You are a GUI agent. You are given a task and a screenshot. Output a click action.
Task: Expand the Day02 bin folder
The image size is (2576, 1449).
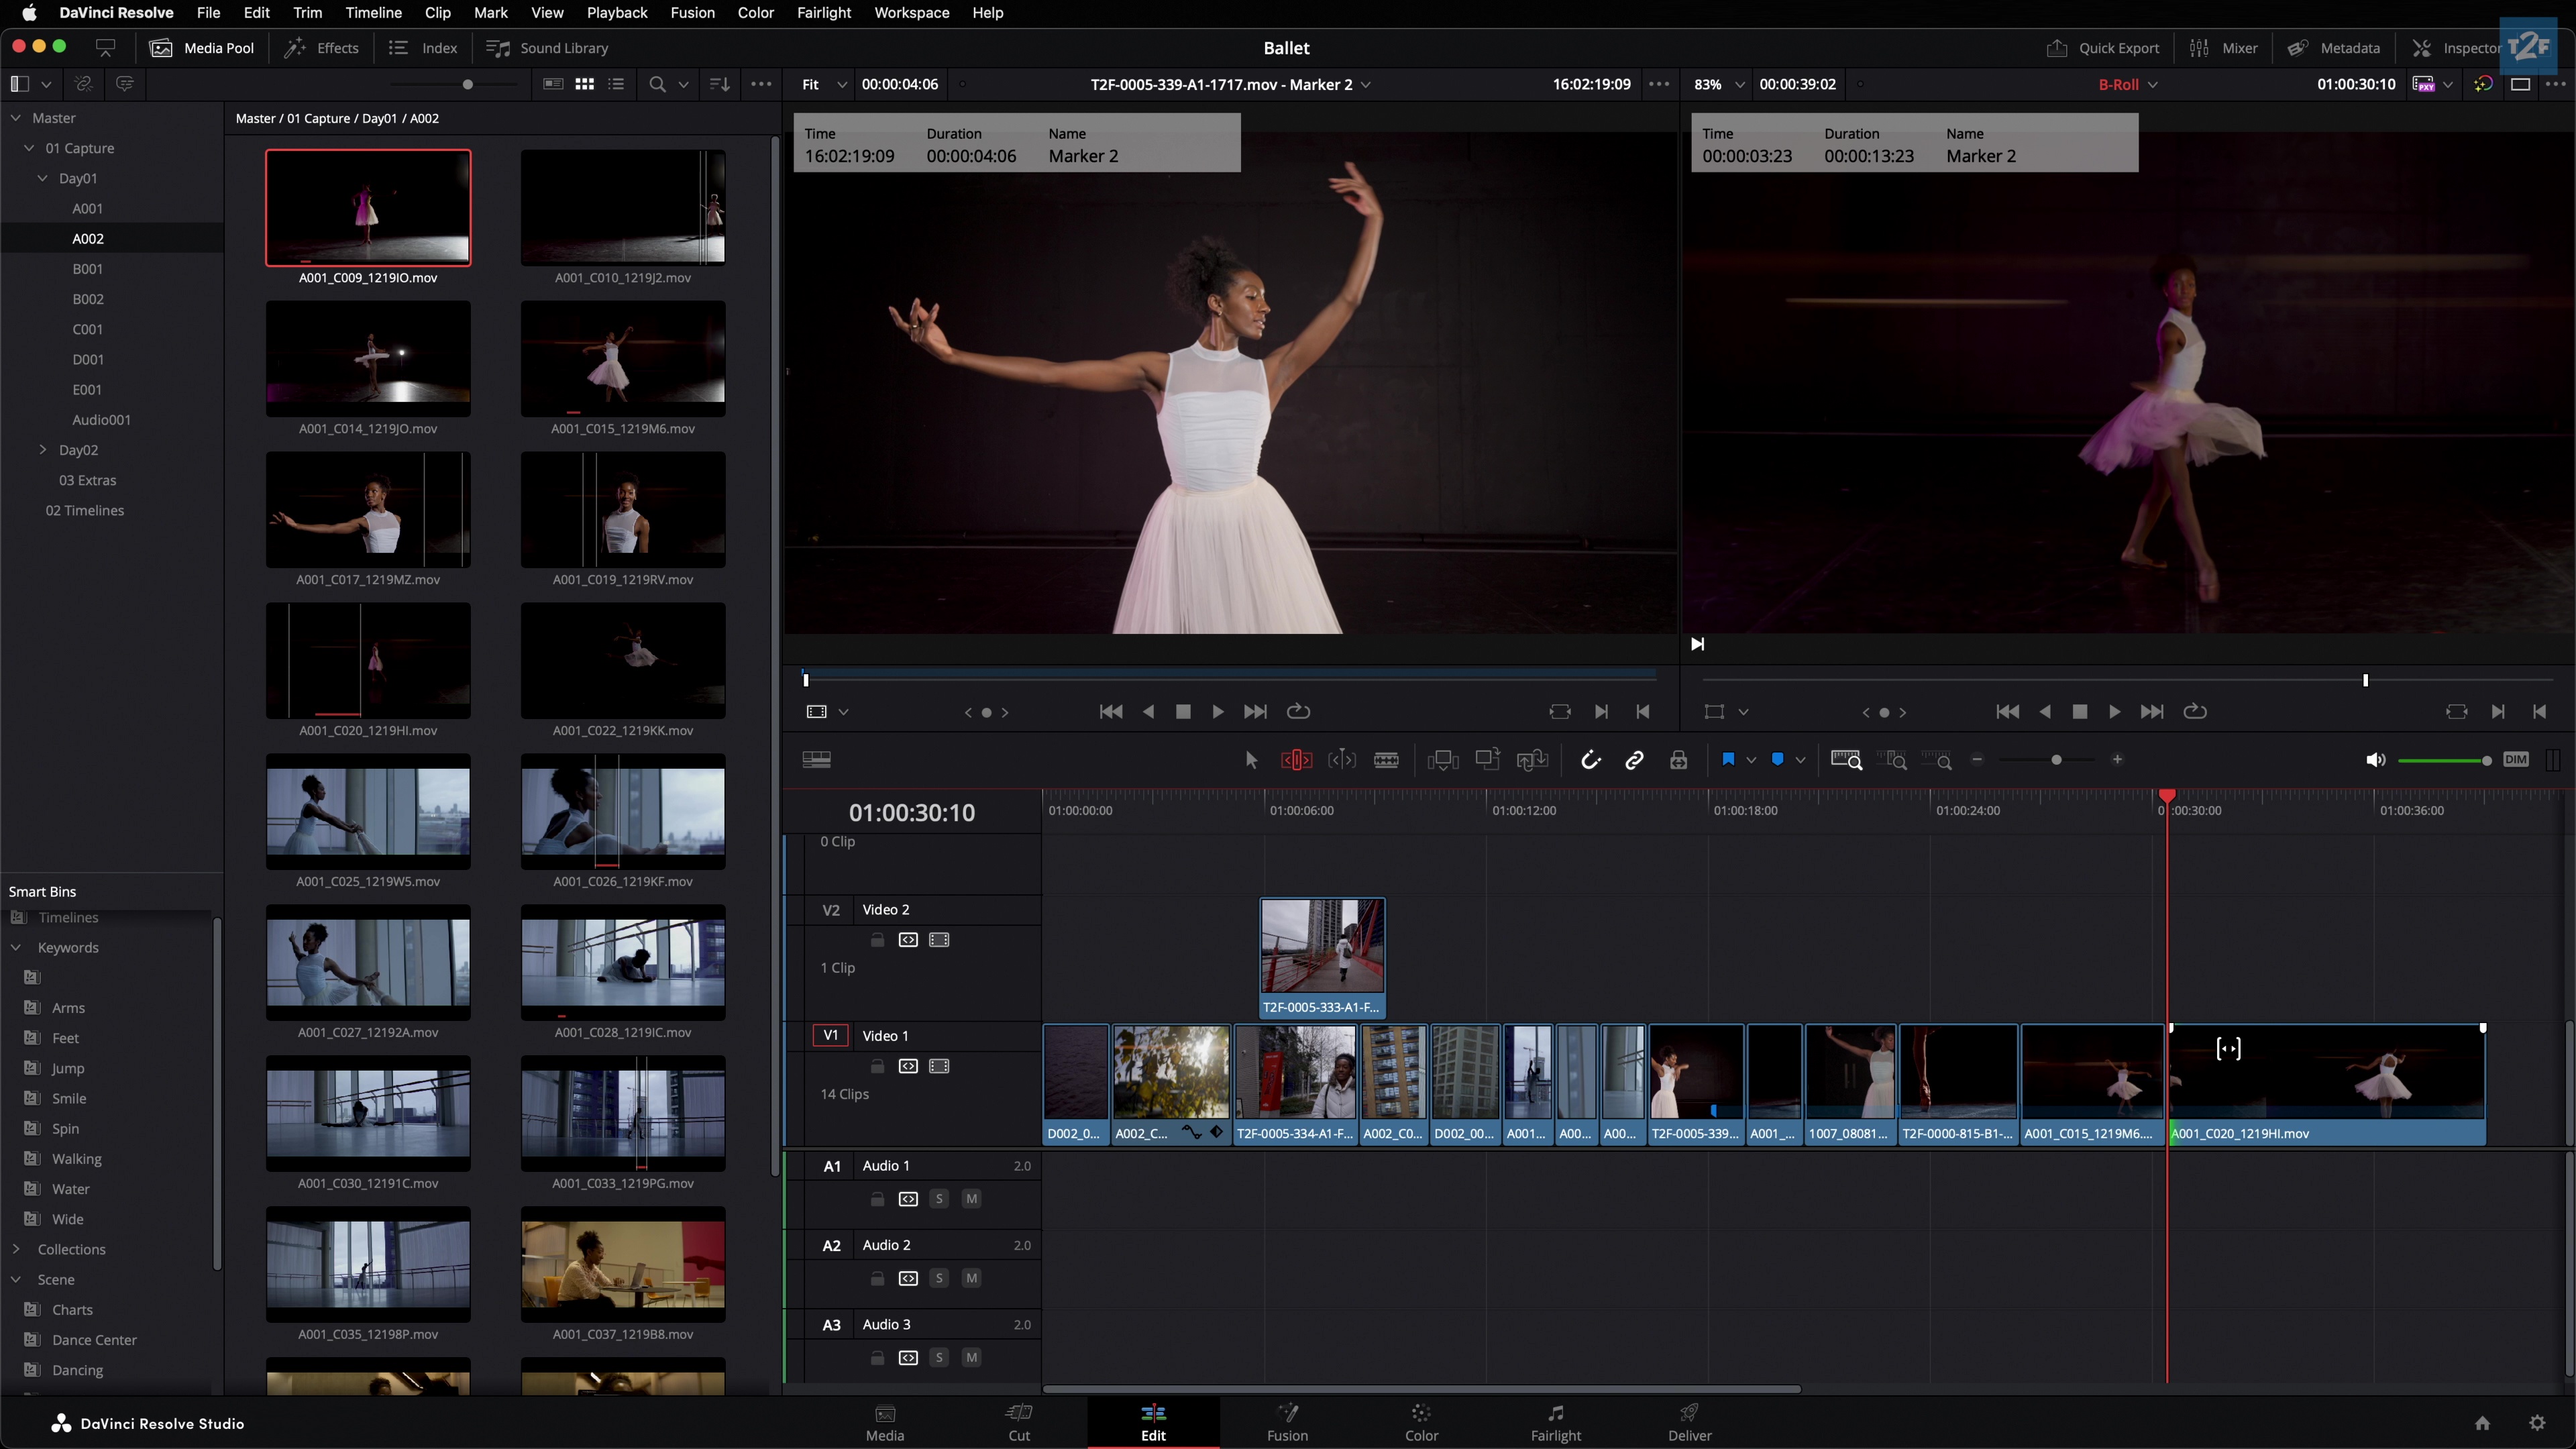point(43,450)
